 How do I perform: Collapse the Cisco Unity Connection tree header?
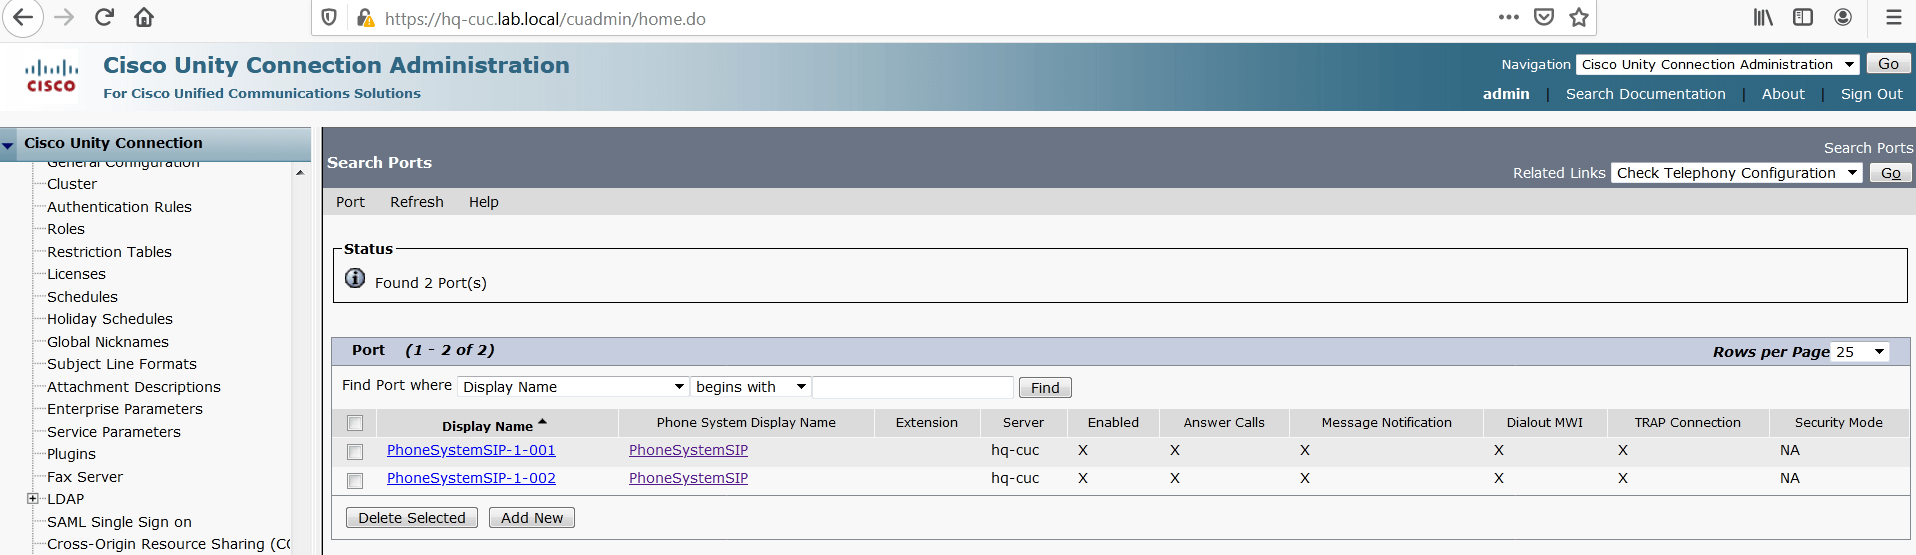click(8, 145)
